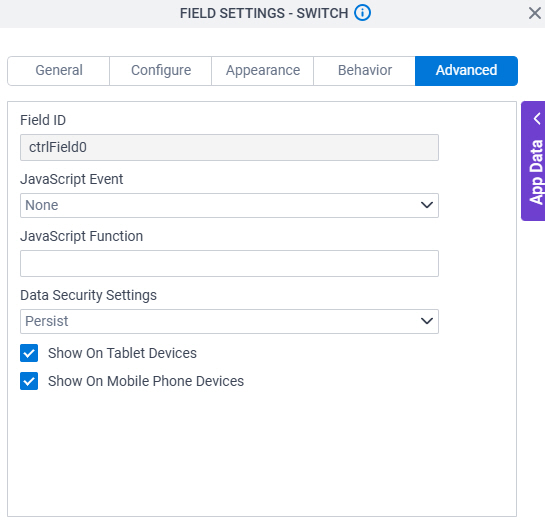Toggle the Show On Tablet Devices label
Screen dimensions: 545x532
coord(122,353)
